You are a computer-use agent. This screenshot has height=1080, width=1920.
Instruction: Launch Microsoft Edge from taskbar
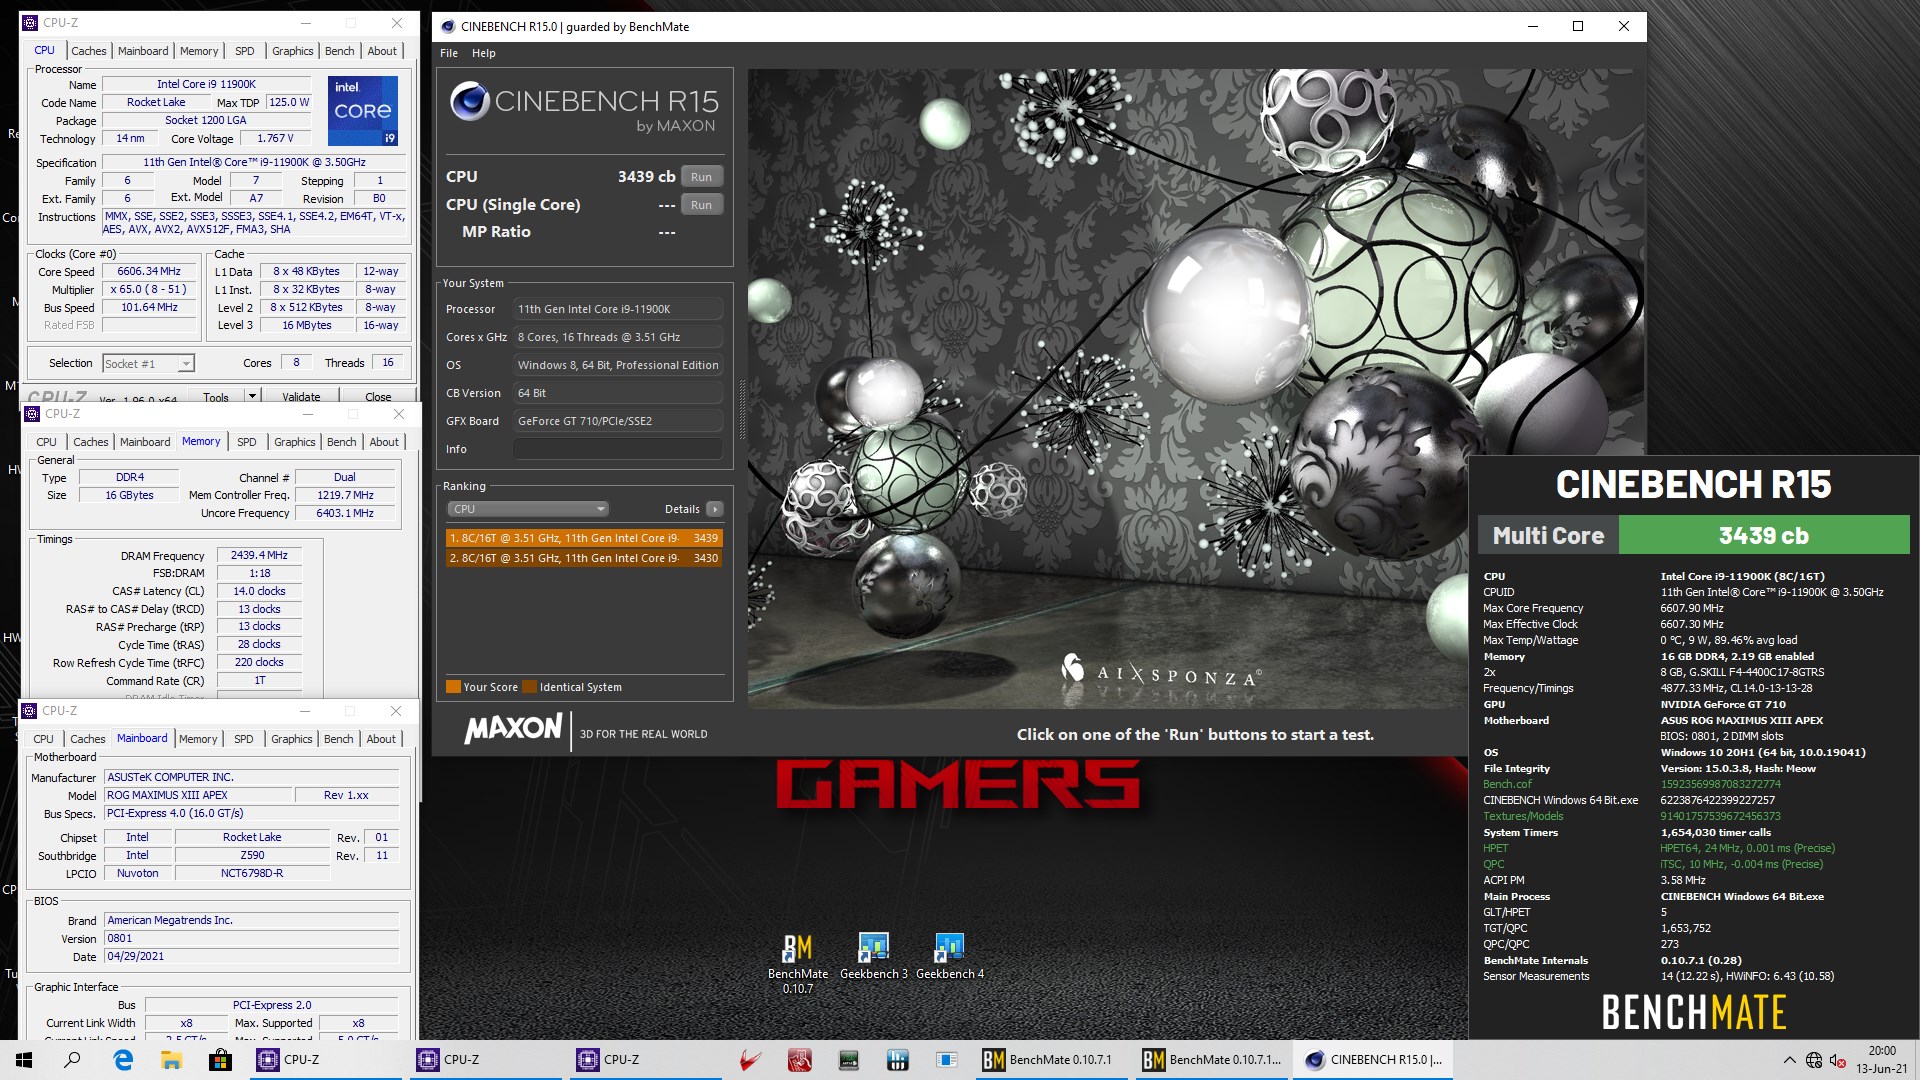(x=123, y=1060)
